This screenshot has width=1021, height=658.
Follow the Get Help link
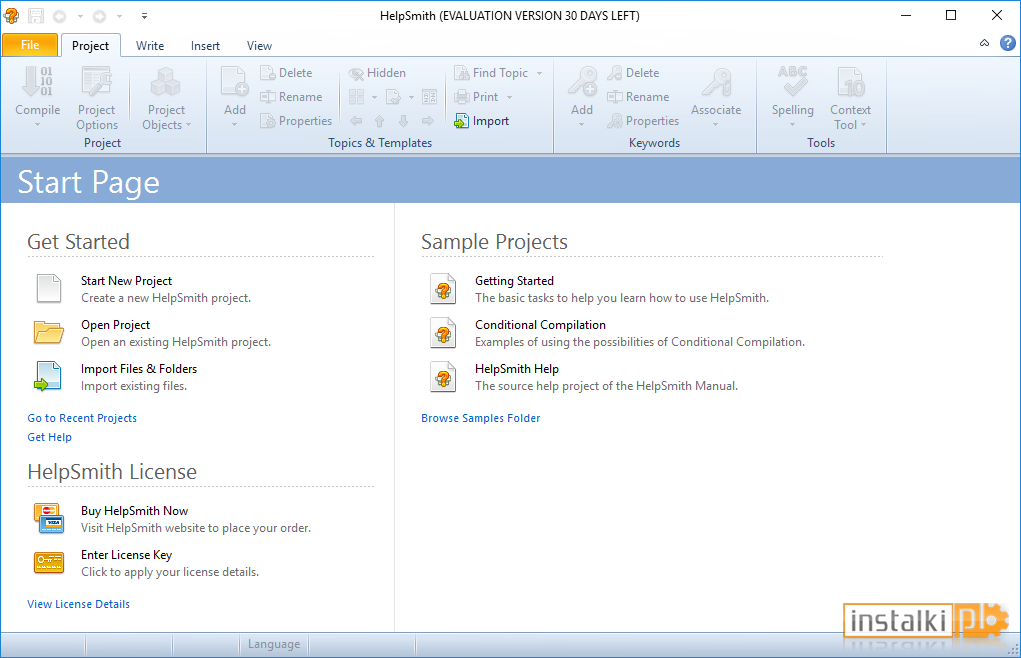pos(49,437)
